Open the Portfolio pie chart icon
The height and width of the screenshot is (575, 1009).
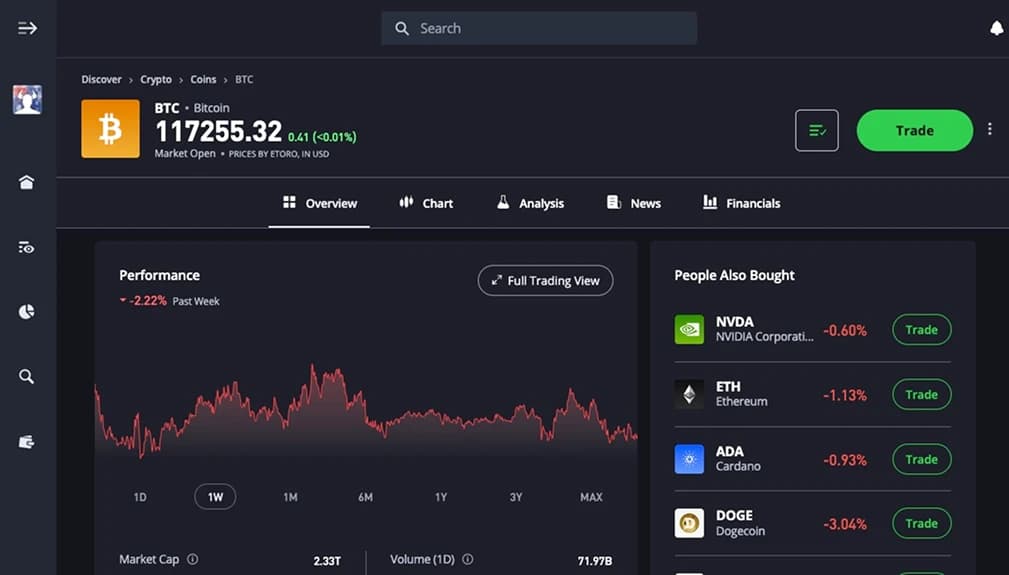point(26,312)
